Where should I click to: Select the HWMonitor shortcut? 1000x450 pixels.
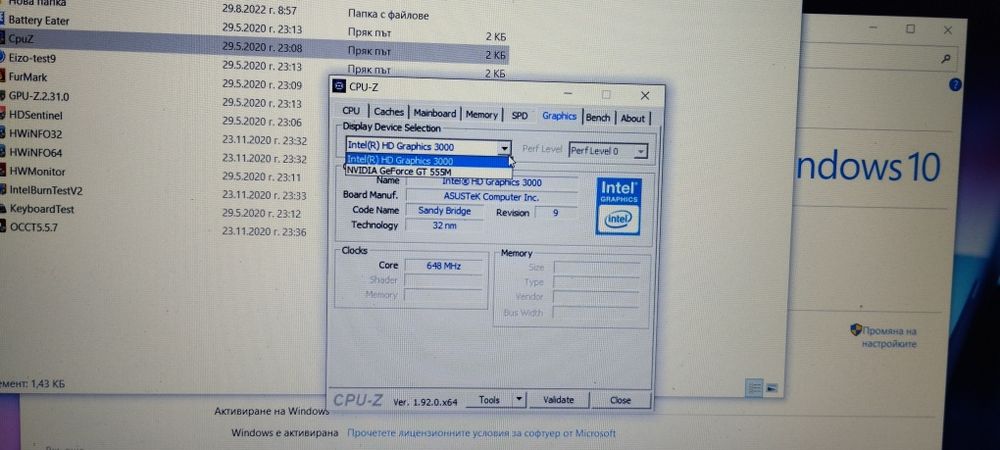point(37,171)
